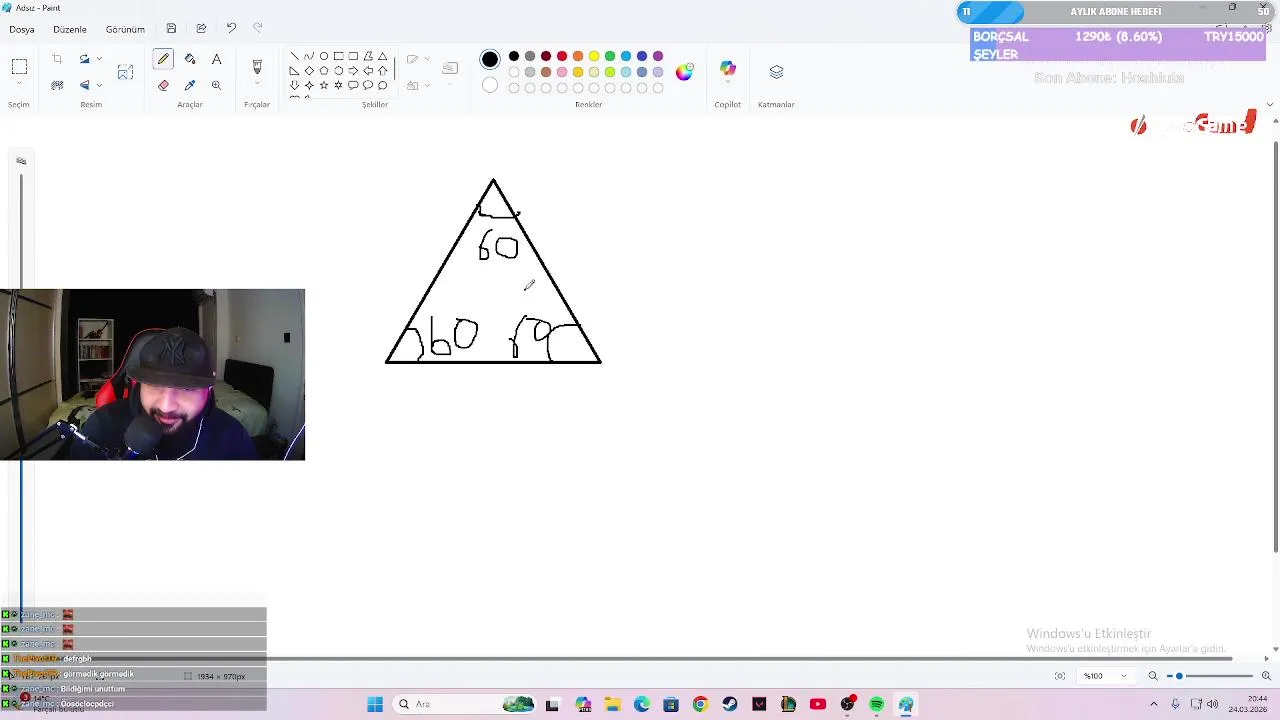Click the Remove background icon
Viewport: 1280px width, 720px height.
coord(57,85)
